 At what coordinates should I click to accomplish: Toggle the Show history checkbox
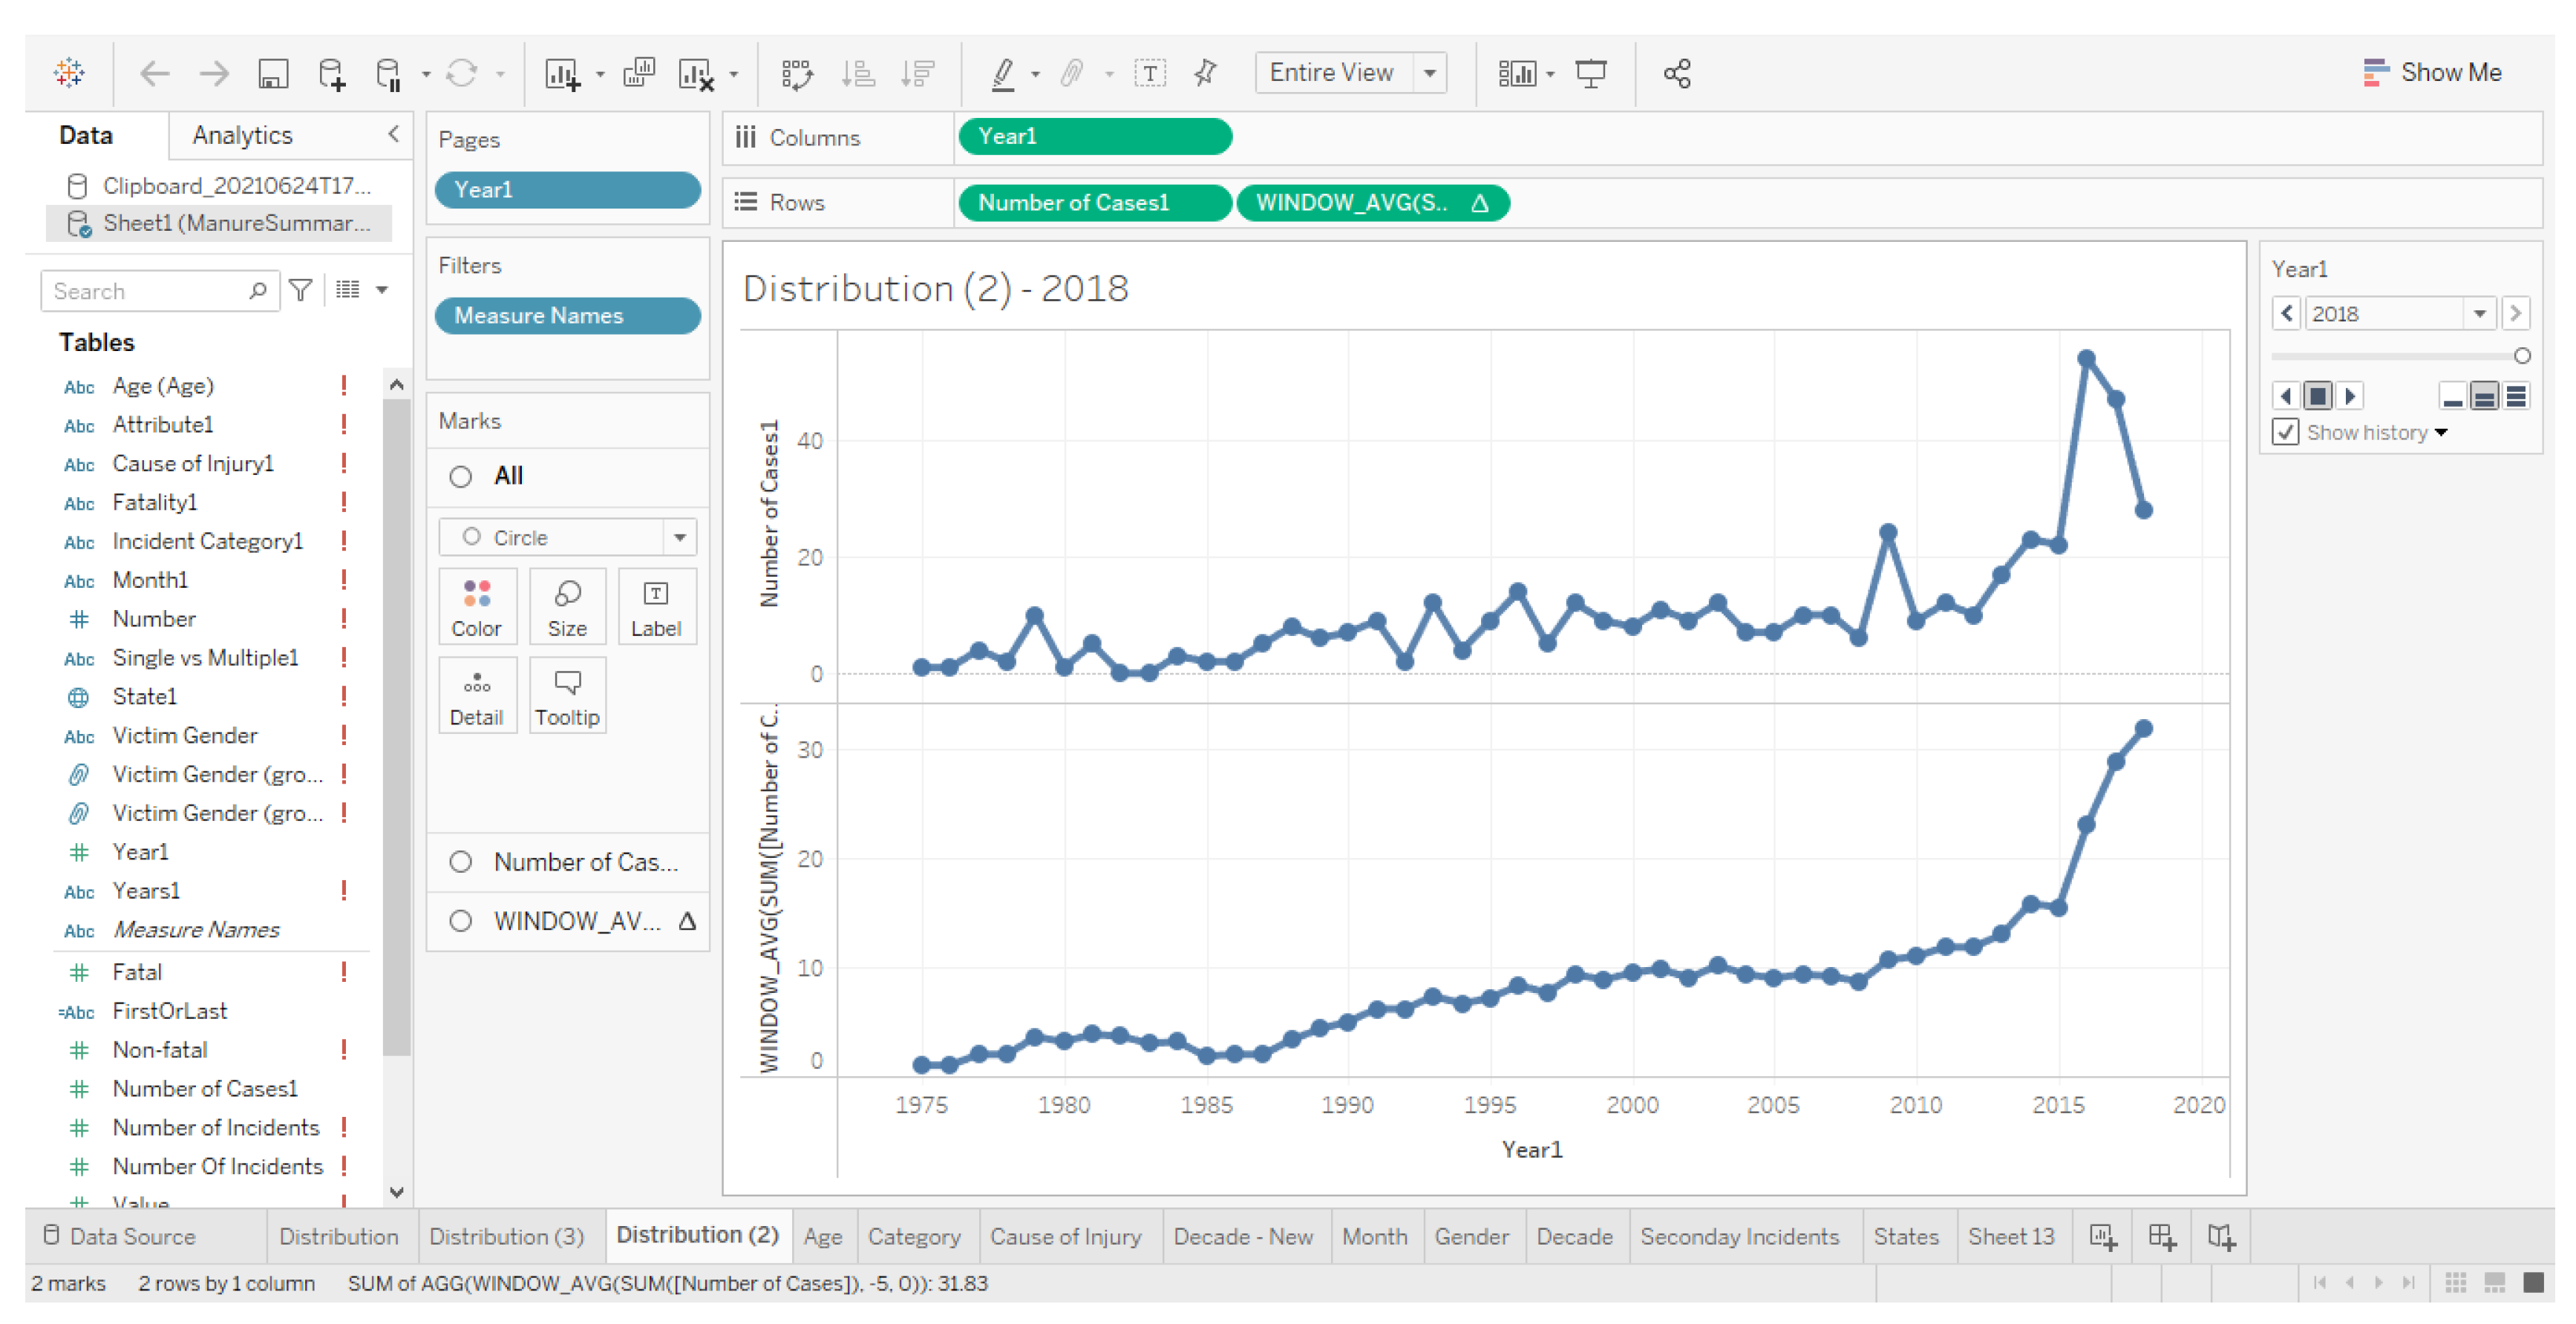click(2286, 432)
